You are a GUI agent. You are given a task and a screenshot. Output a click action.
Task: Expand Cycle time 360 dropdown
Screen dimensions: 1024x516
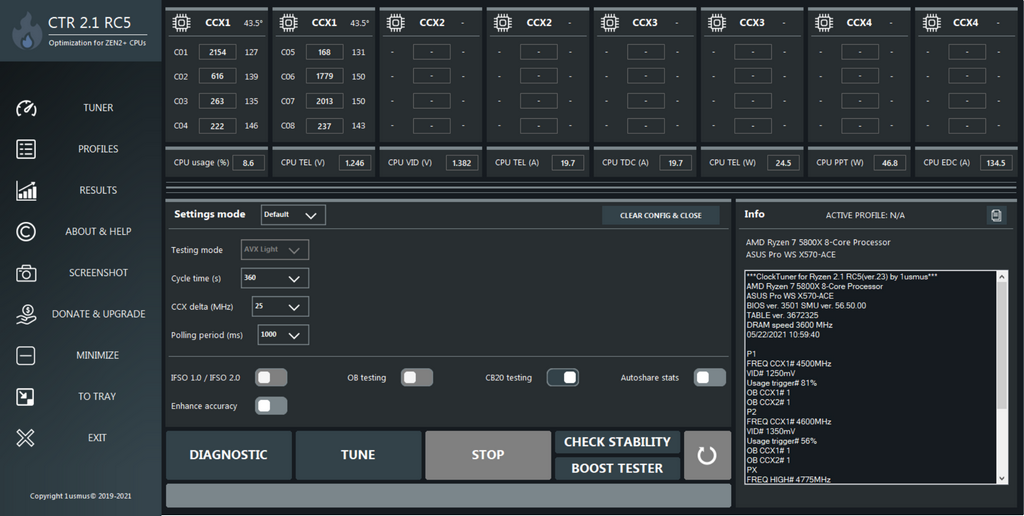(275, 278)
